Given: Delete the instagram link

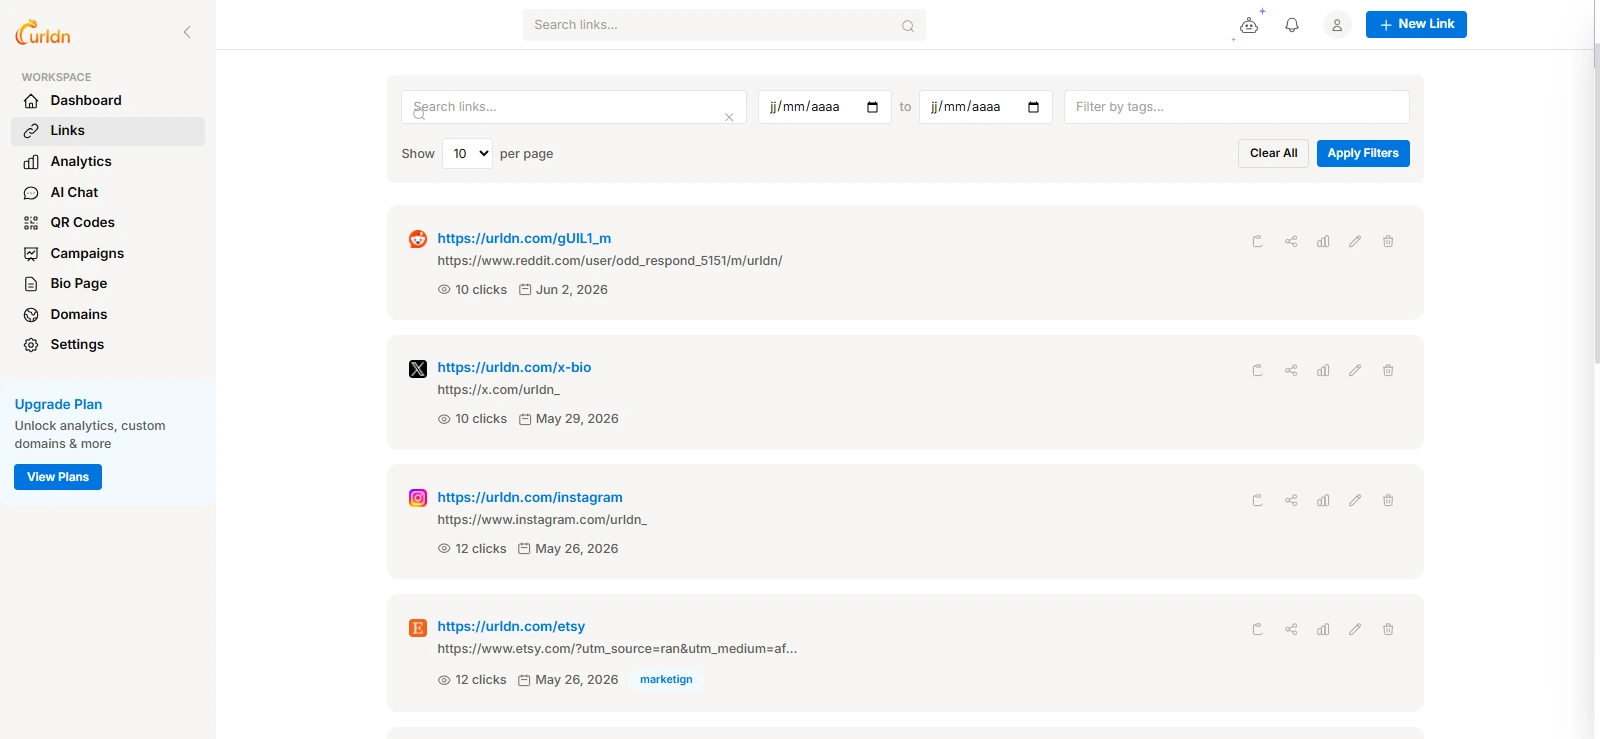Looking at the screenshot, I should pos(1388,500).
